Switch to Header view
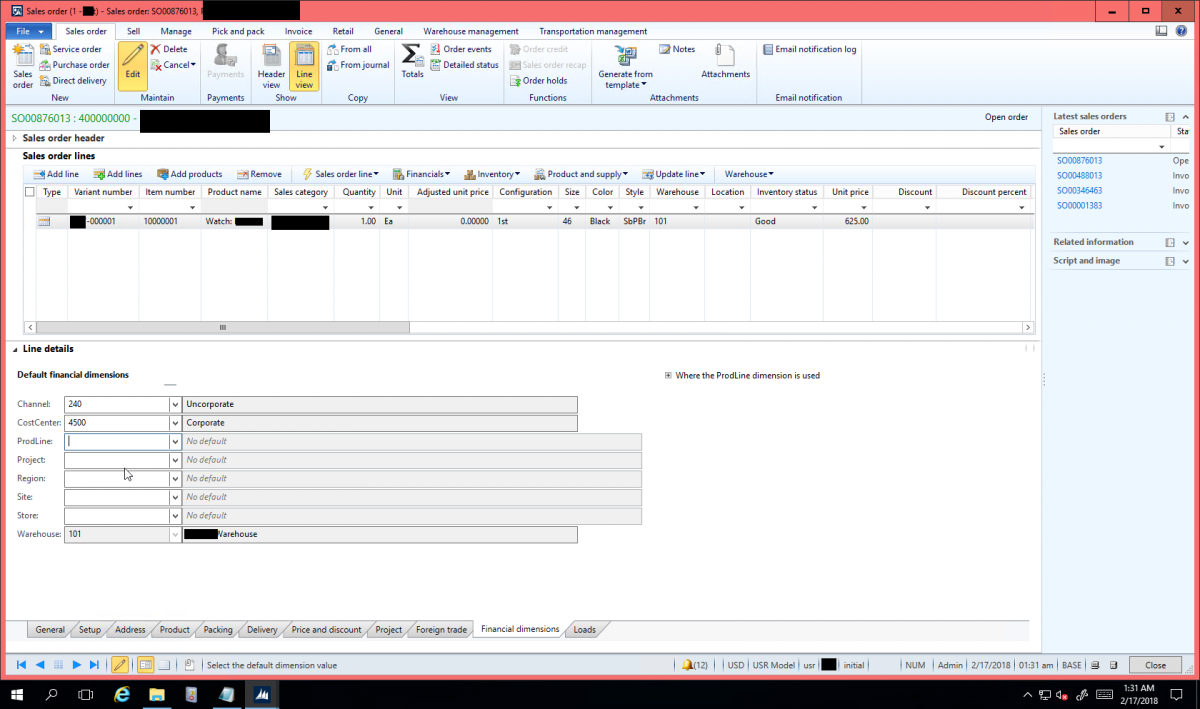The width and height of the screenshot is (1200, 709). (271, 66)
